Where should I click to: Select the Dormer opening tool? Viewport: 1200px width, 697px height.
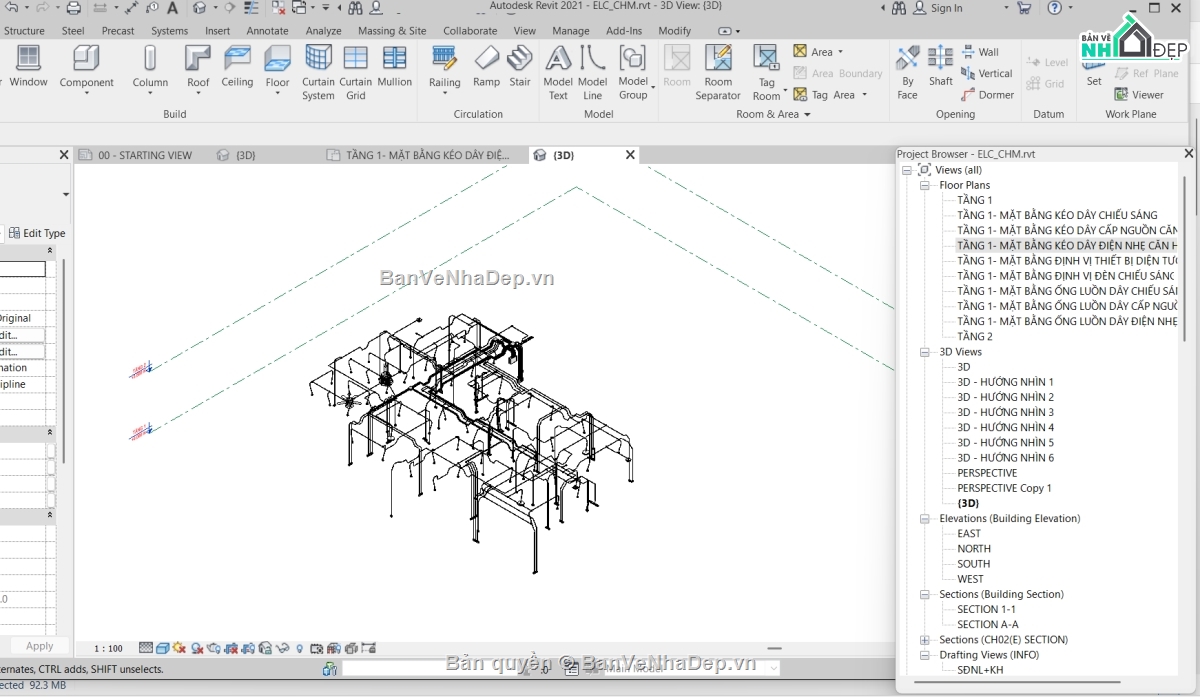[988, 95]
